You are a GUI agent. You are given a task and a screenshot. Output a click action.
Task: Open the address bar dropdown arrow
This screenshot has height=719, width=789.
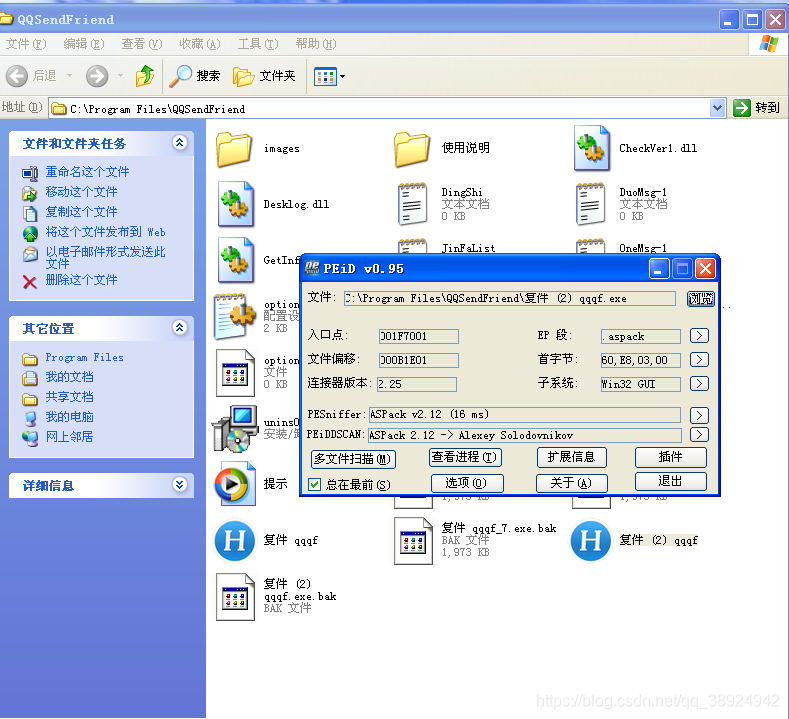[x=718, y=108]
